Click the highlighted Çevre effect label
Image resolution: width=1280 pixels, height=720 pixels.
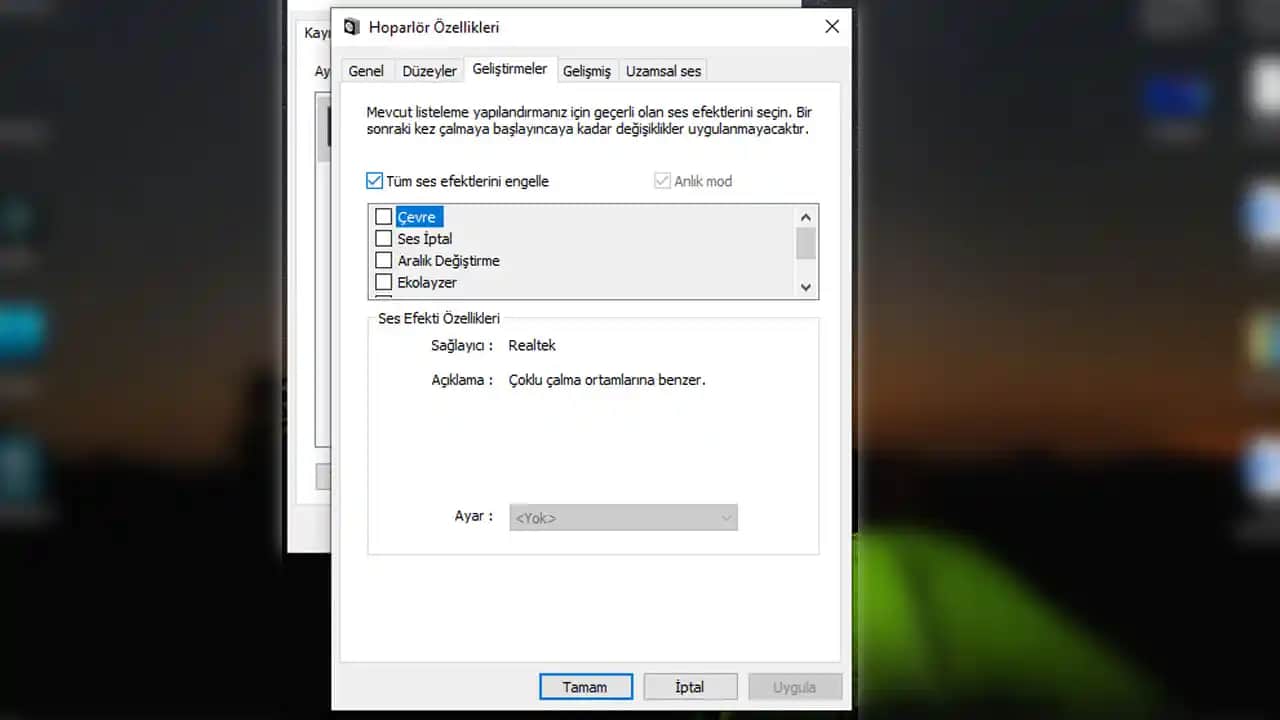tap(418, 216)
